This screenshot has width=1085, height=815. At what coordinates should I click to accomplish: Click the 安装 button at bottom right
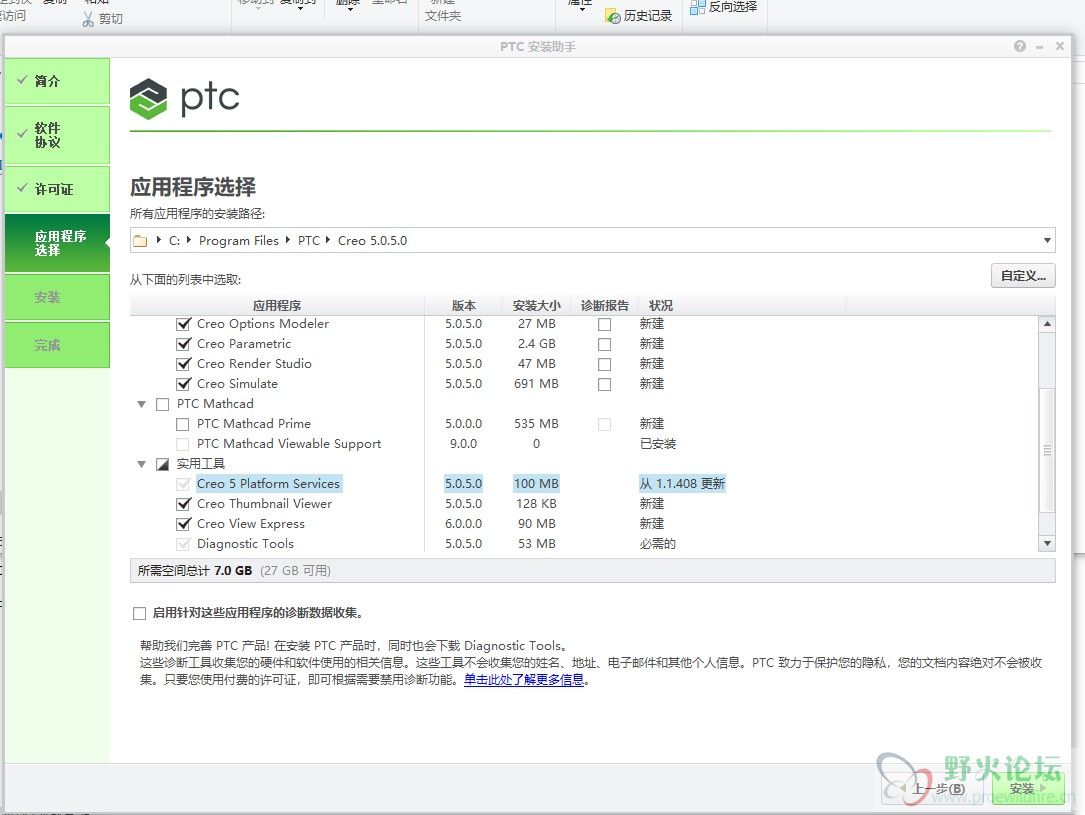point(1027,789)
